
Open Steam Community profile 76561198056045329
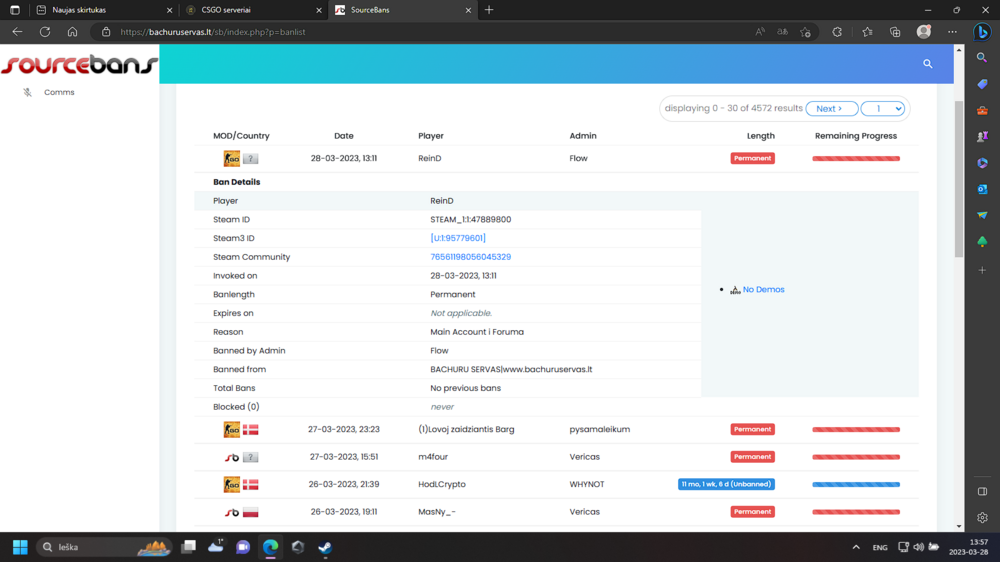click(x=470, y=257)
